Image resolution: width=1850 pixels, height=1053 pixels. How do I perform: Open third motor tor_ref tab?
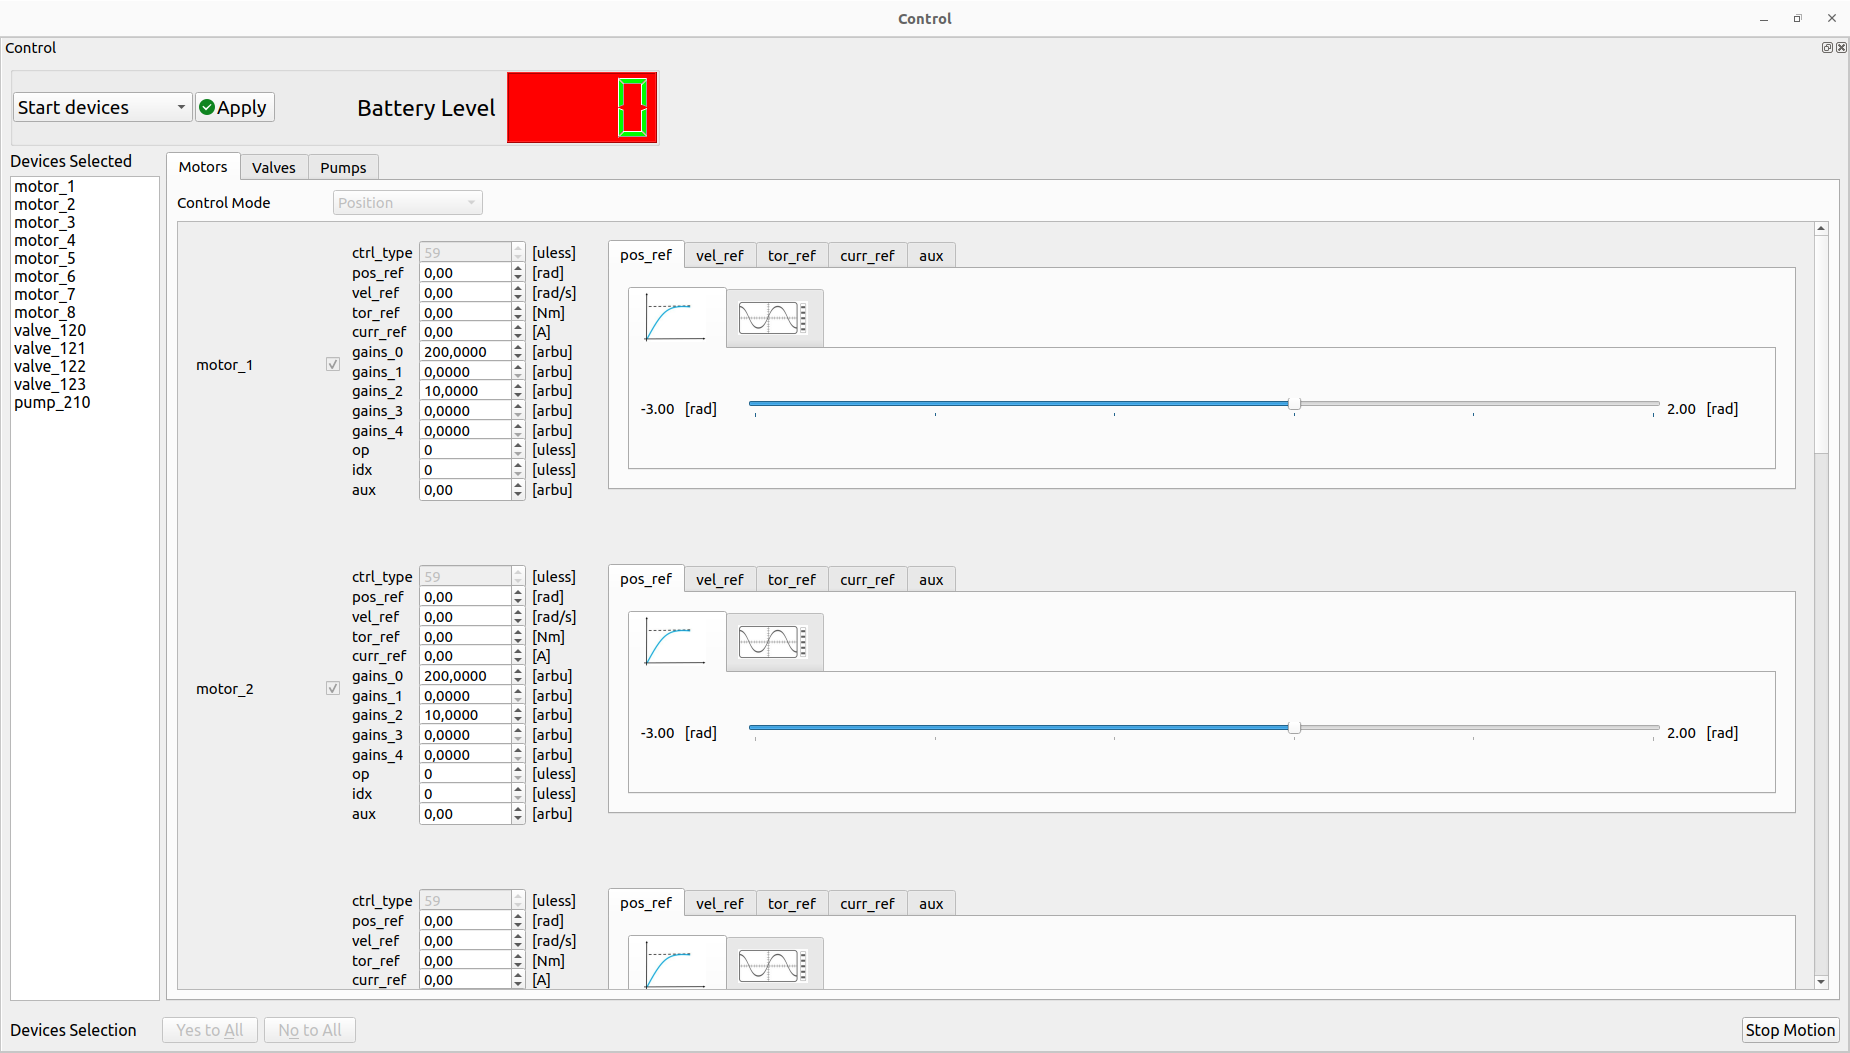click(x=792, y=904)
